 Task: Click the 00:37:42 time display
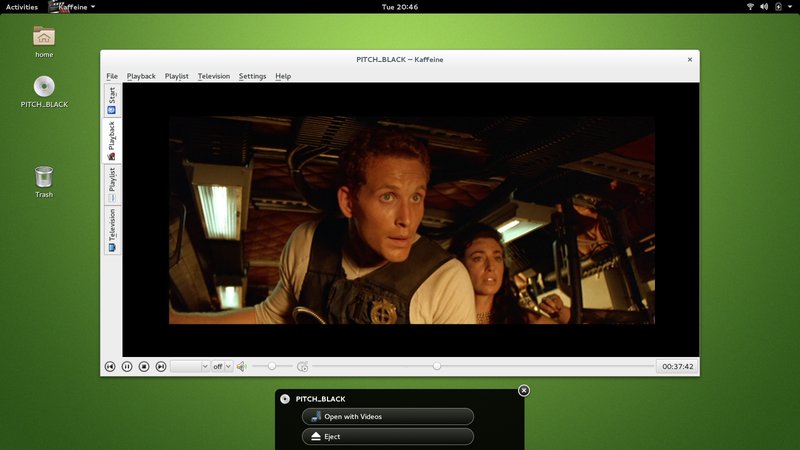click(678, 366)
